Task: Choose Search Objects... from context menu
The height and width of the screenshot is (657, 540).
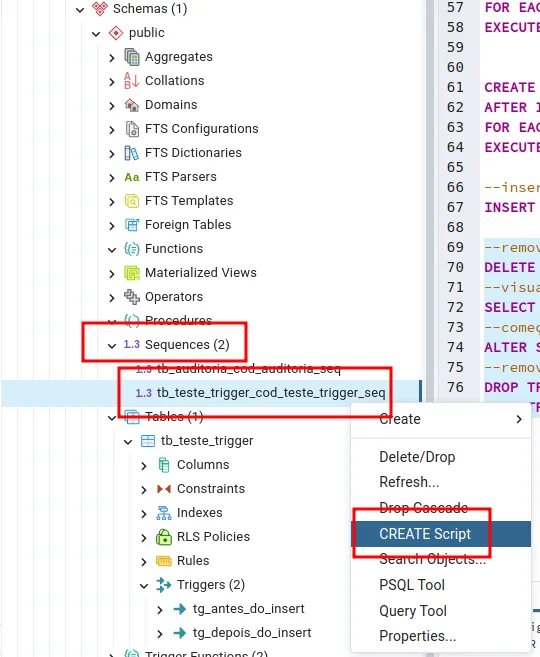Action: click(x=441, y=559)
